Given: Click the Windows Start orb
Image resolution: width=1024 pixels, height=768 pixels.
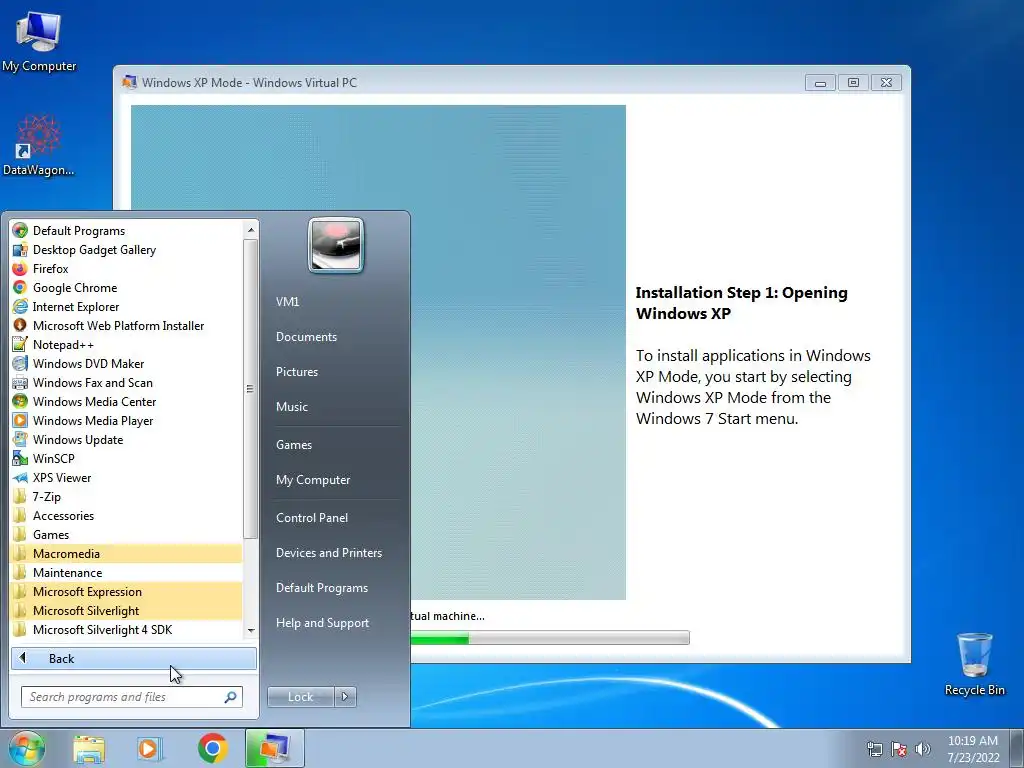Looking at the screenshot, I should tap(27, 748).
